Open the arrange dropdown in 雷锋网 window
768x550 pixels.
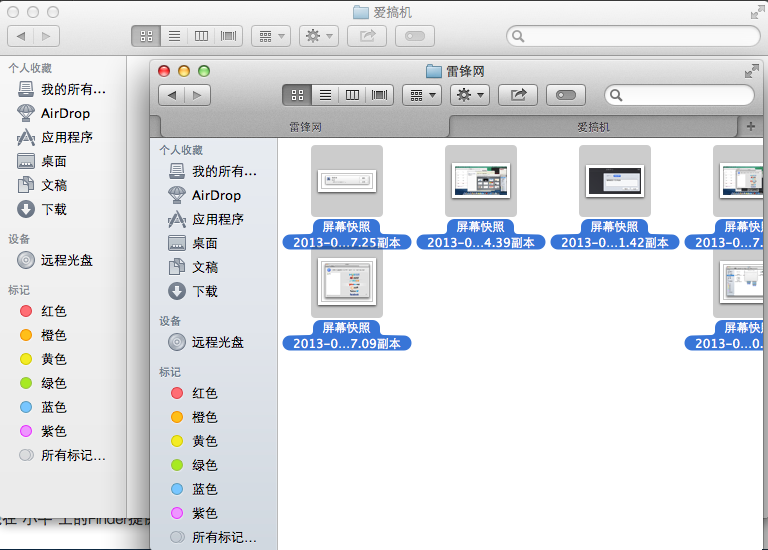[x=422, y=95]
